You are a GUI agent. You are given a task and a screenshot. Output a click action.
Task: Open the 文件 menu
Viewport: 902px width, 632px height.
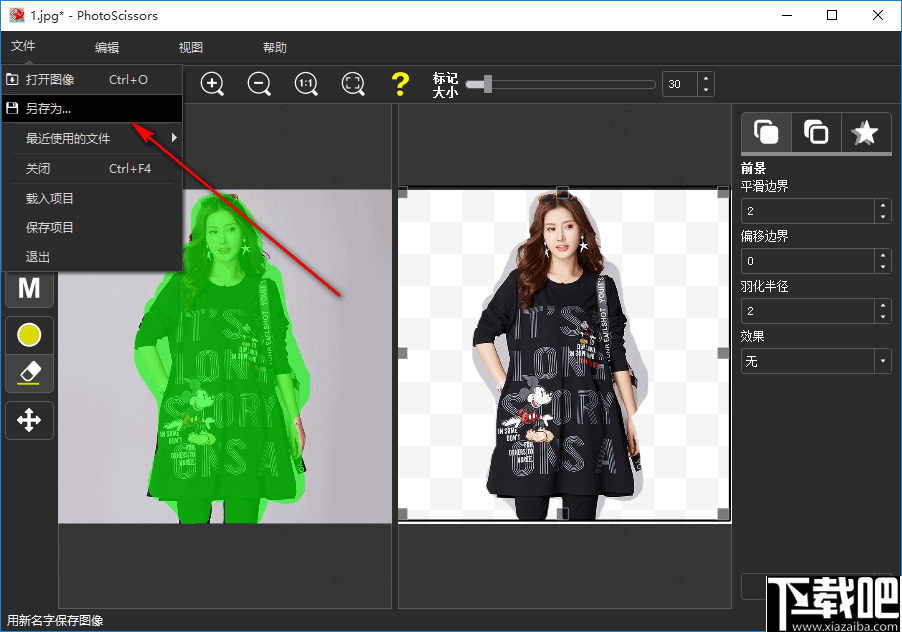(23, 46)
